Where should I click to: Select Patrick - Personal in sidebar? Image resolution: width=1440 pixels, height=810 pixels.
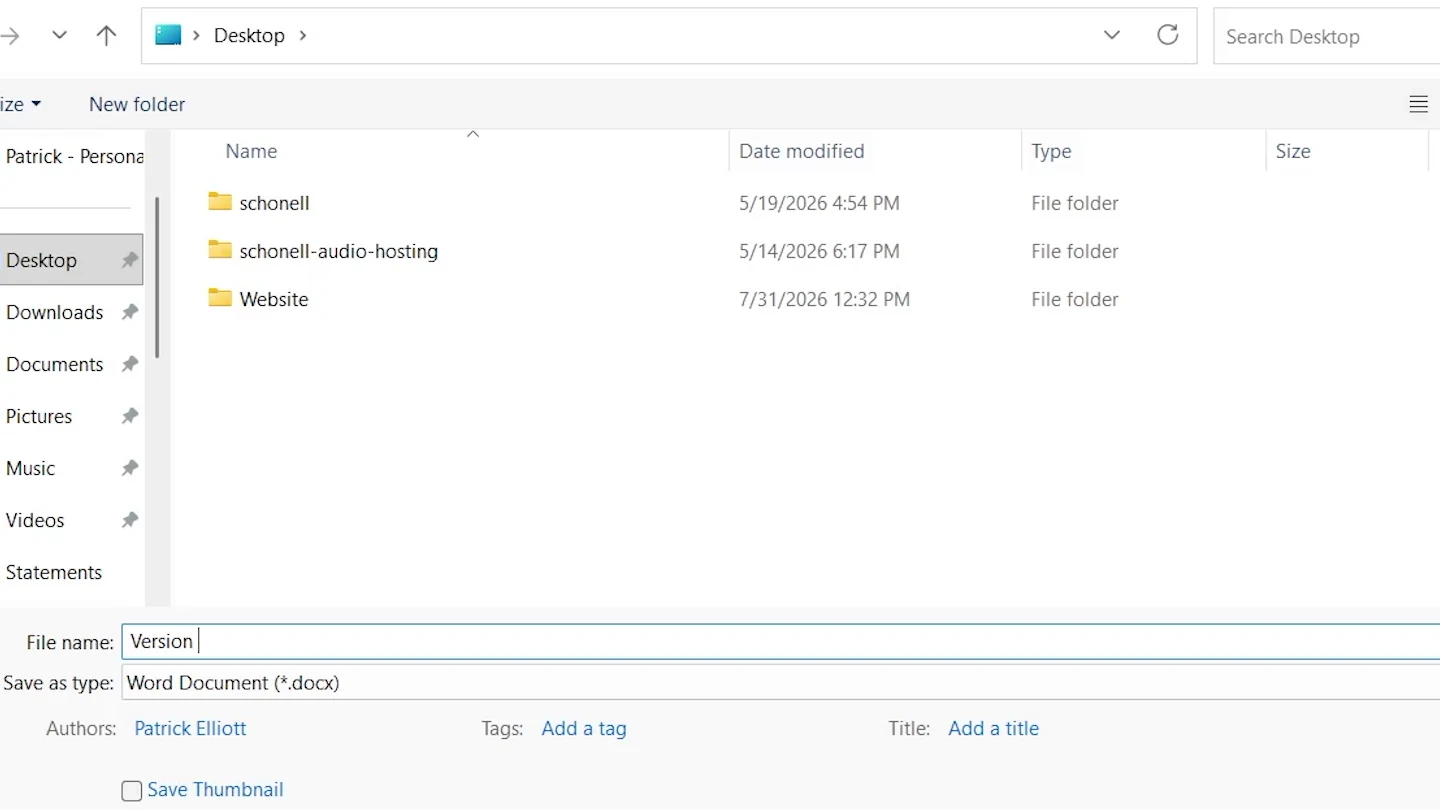(75, 156)
